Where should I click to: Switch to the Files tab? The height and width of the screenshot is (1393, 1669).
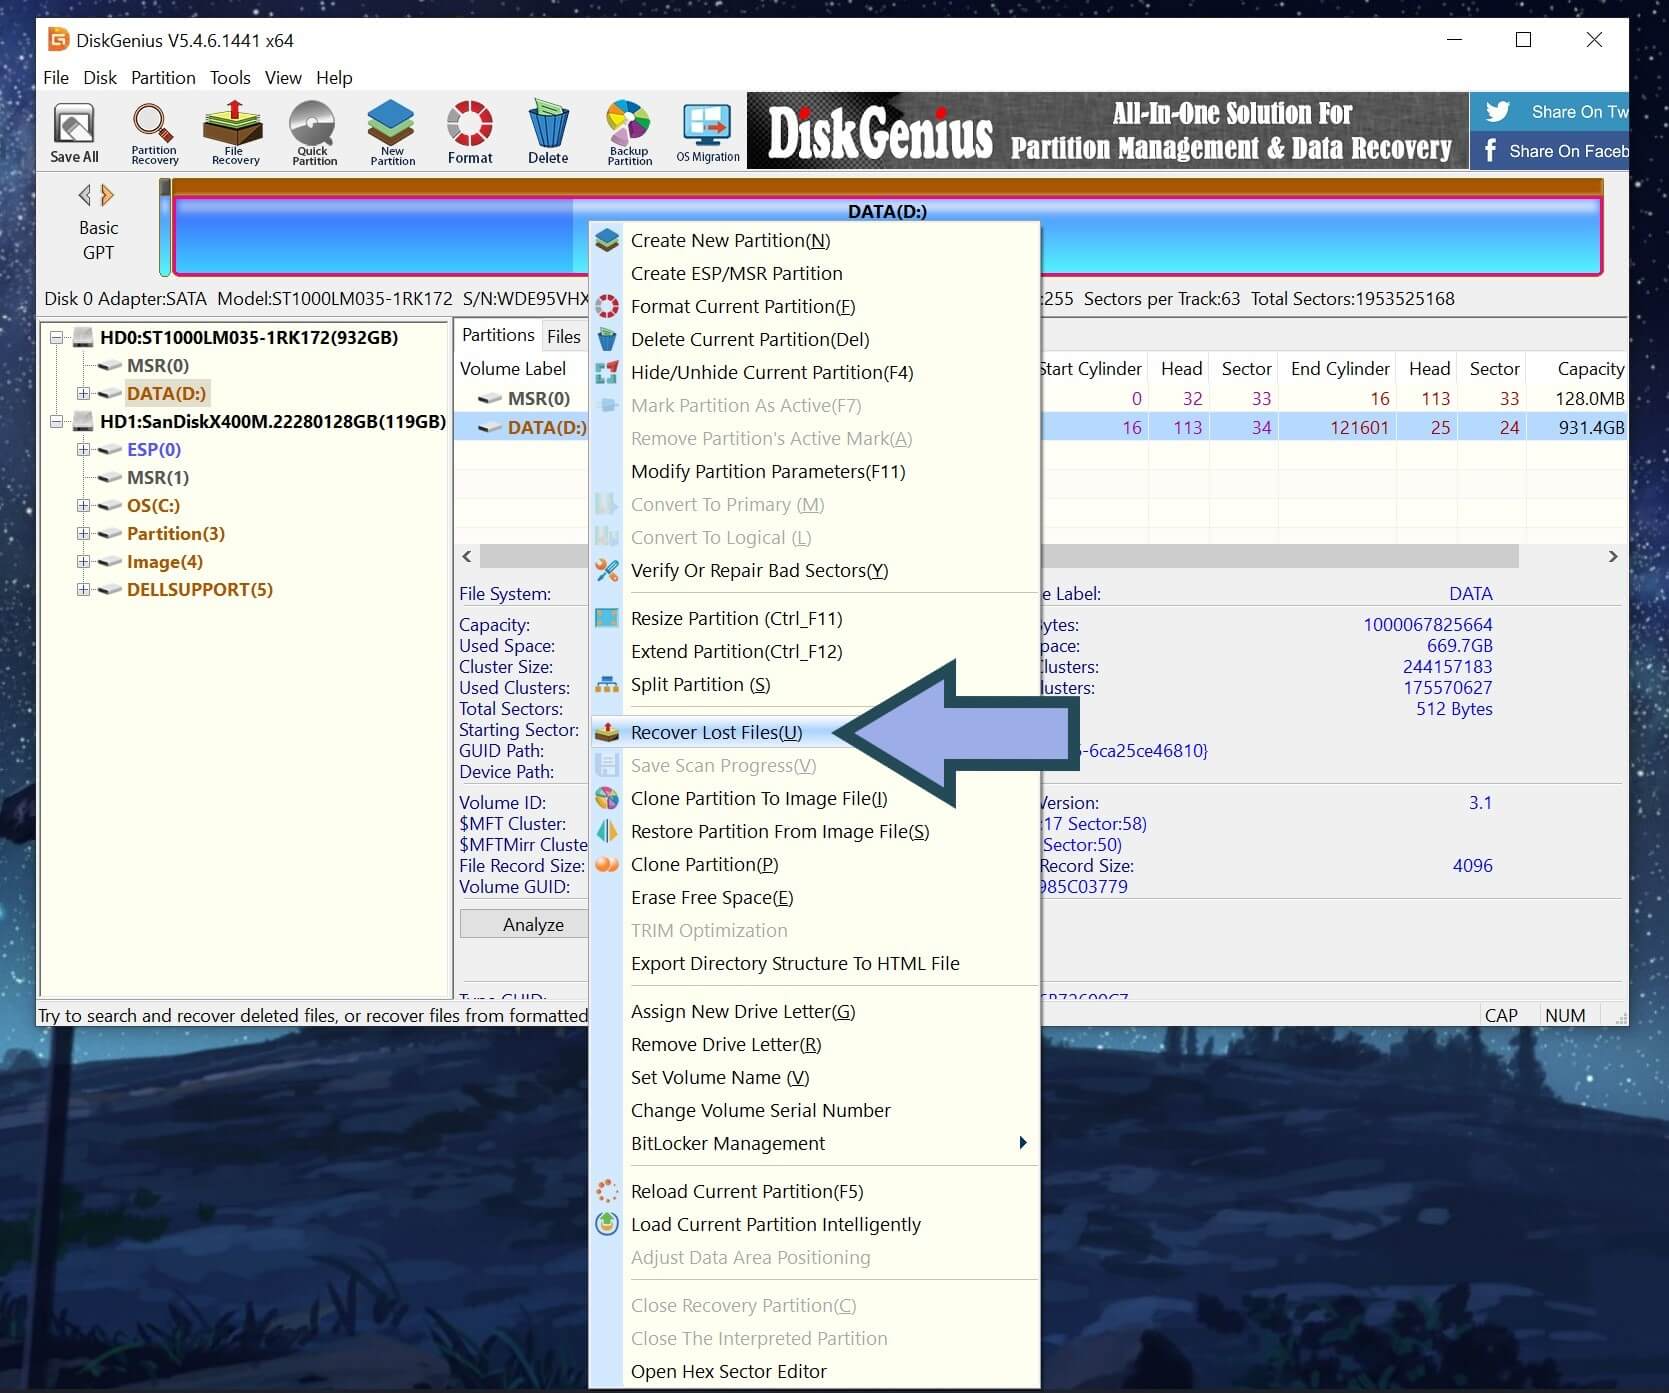click(x=564, y=336)
